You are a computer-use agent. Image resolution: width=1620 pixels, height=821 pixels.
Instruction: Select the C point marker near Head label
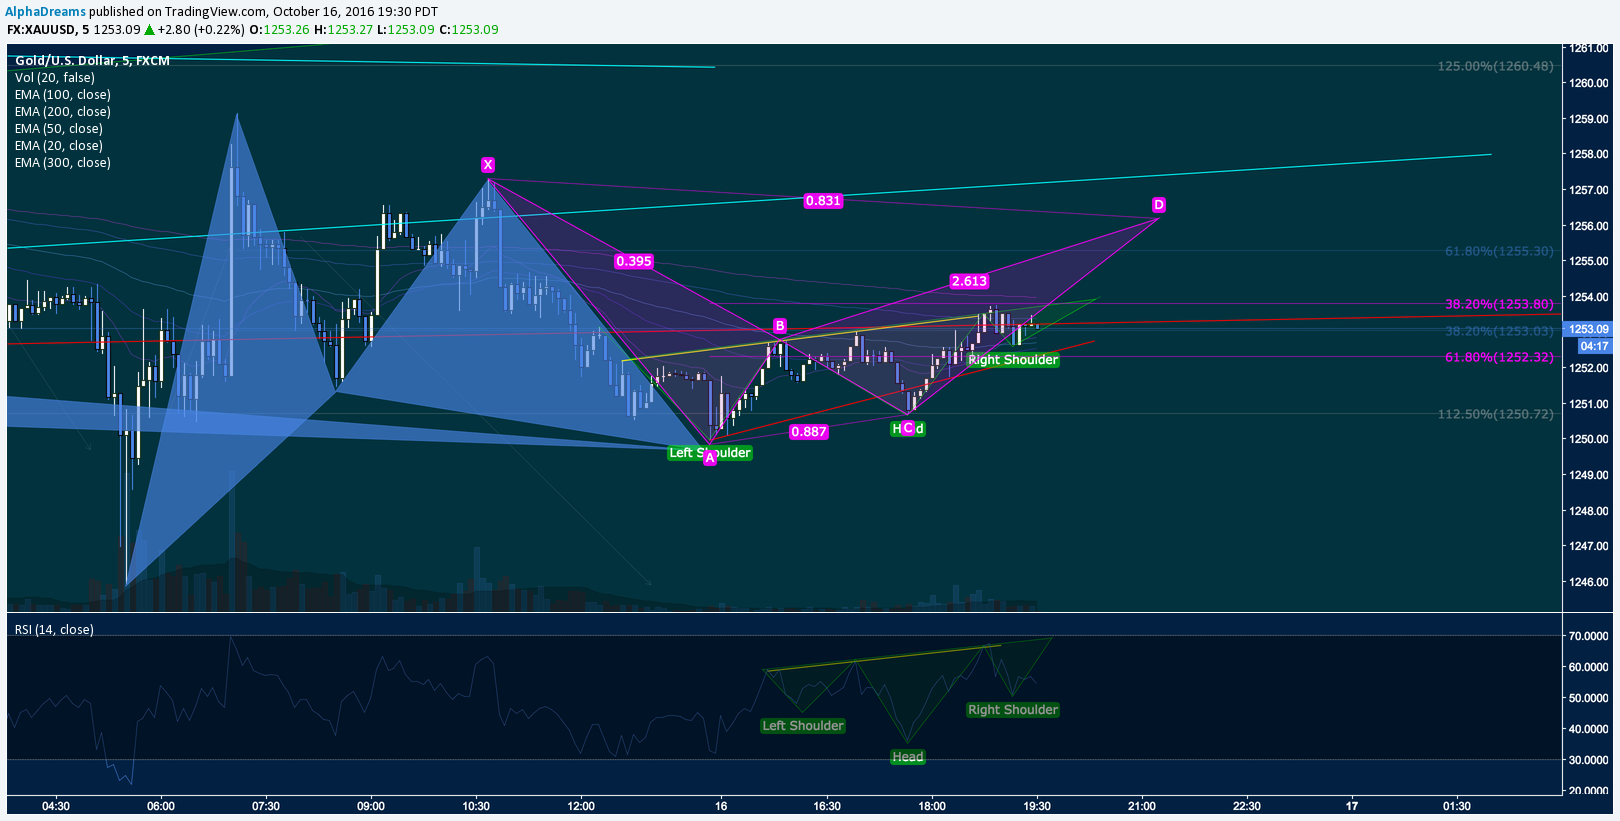click(x=908, y=428)
